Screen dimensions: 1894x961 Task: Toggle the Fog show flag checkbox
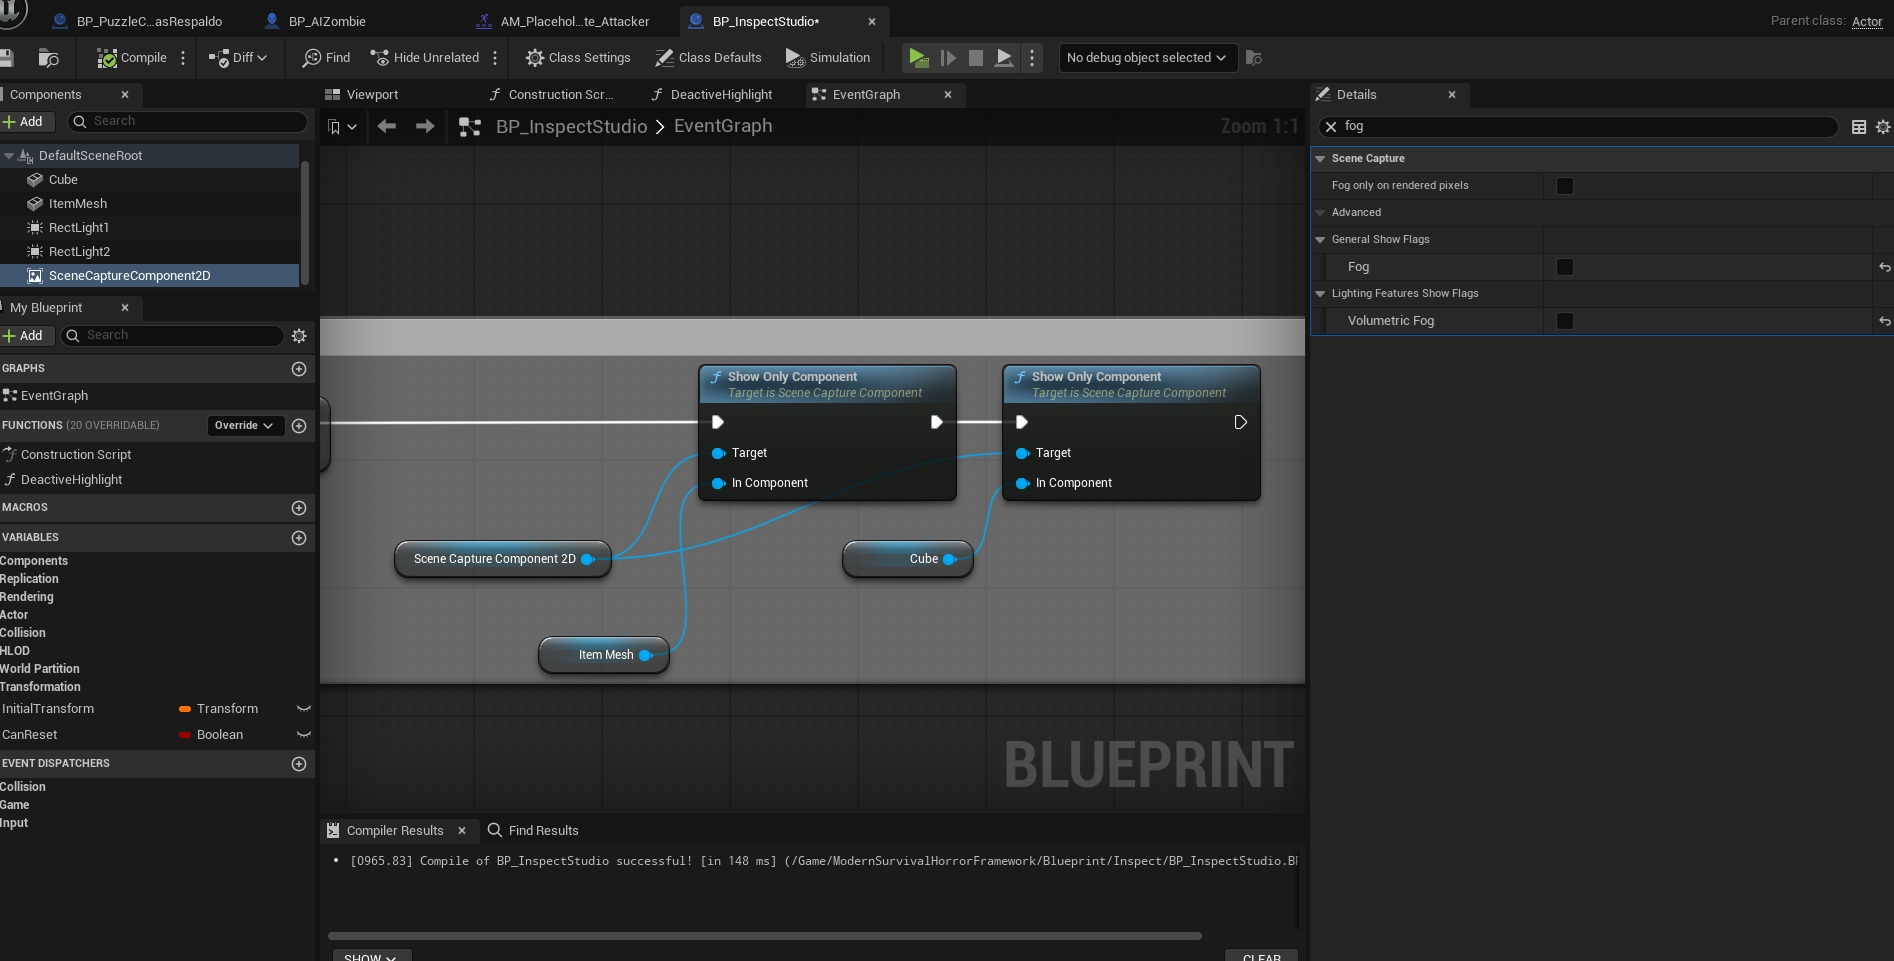click(1565, 267)
